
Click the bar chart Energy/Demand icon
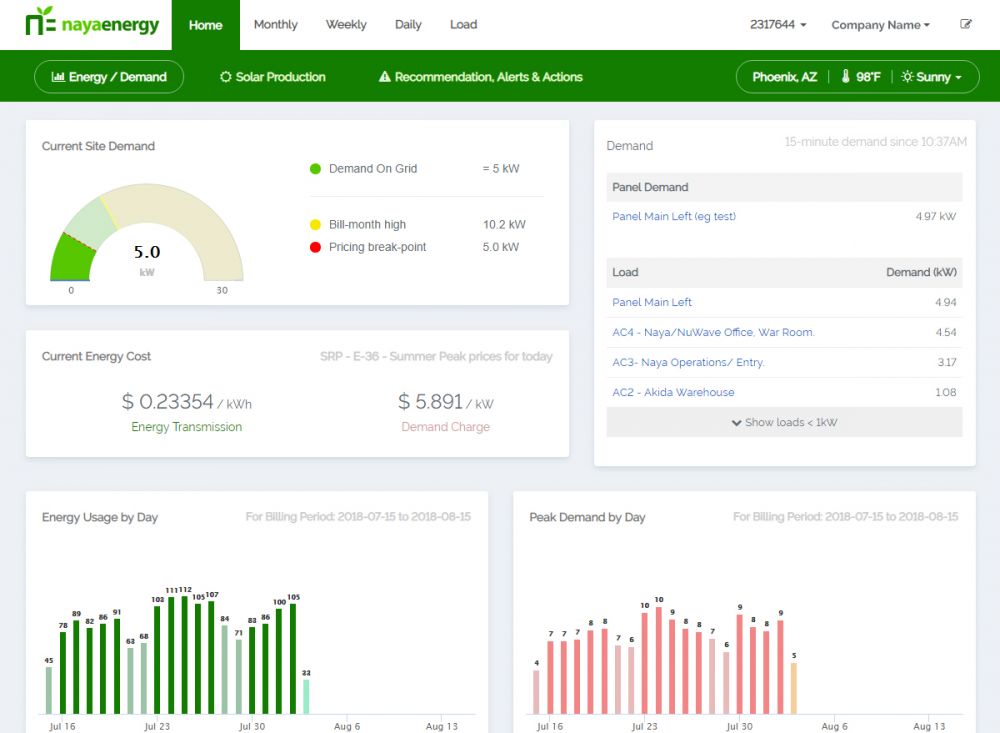[x=58, y=77]
